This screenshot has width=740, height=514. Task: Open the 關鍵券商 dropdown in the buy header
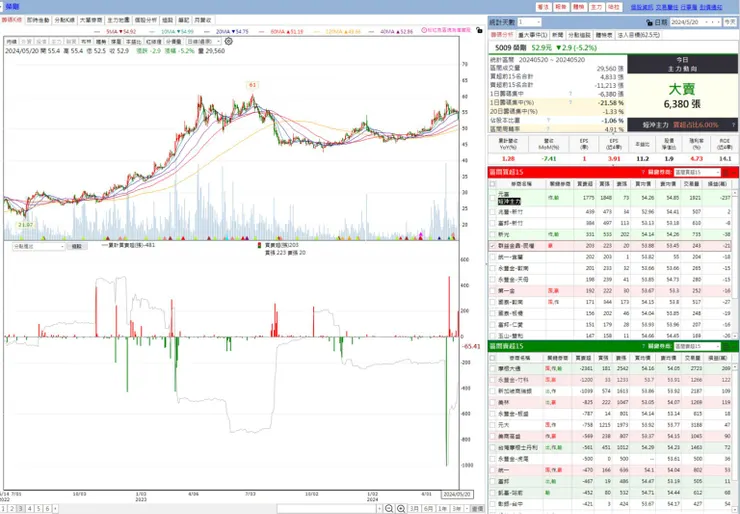coord(698,172)
